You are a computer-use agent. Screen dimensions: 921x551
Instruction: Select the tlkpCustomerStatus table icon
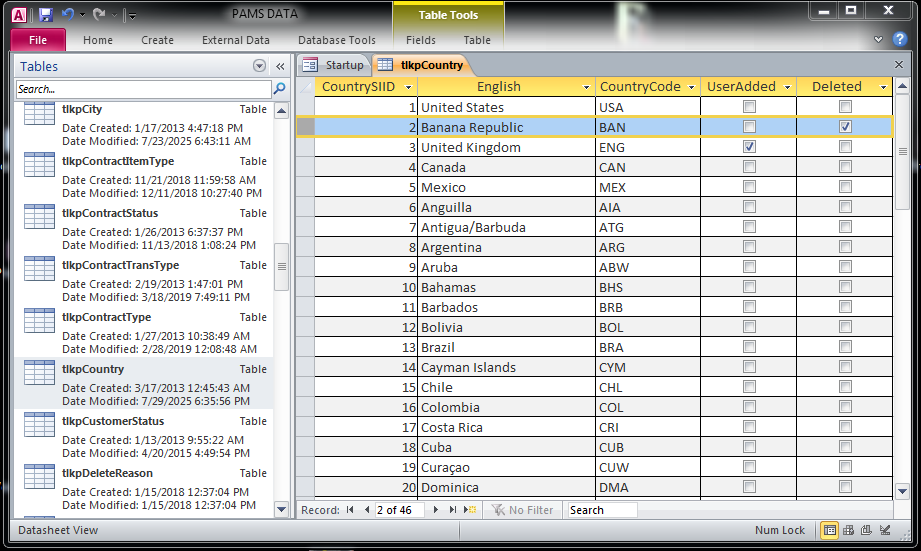[39, 425]
